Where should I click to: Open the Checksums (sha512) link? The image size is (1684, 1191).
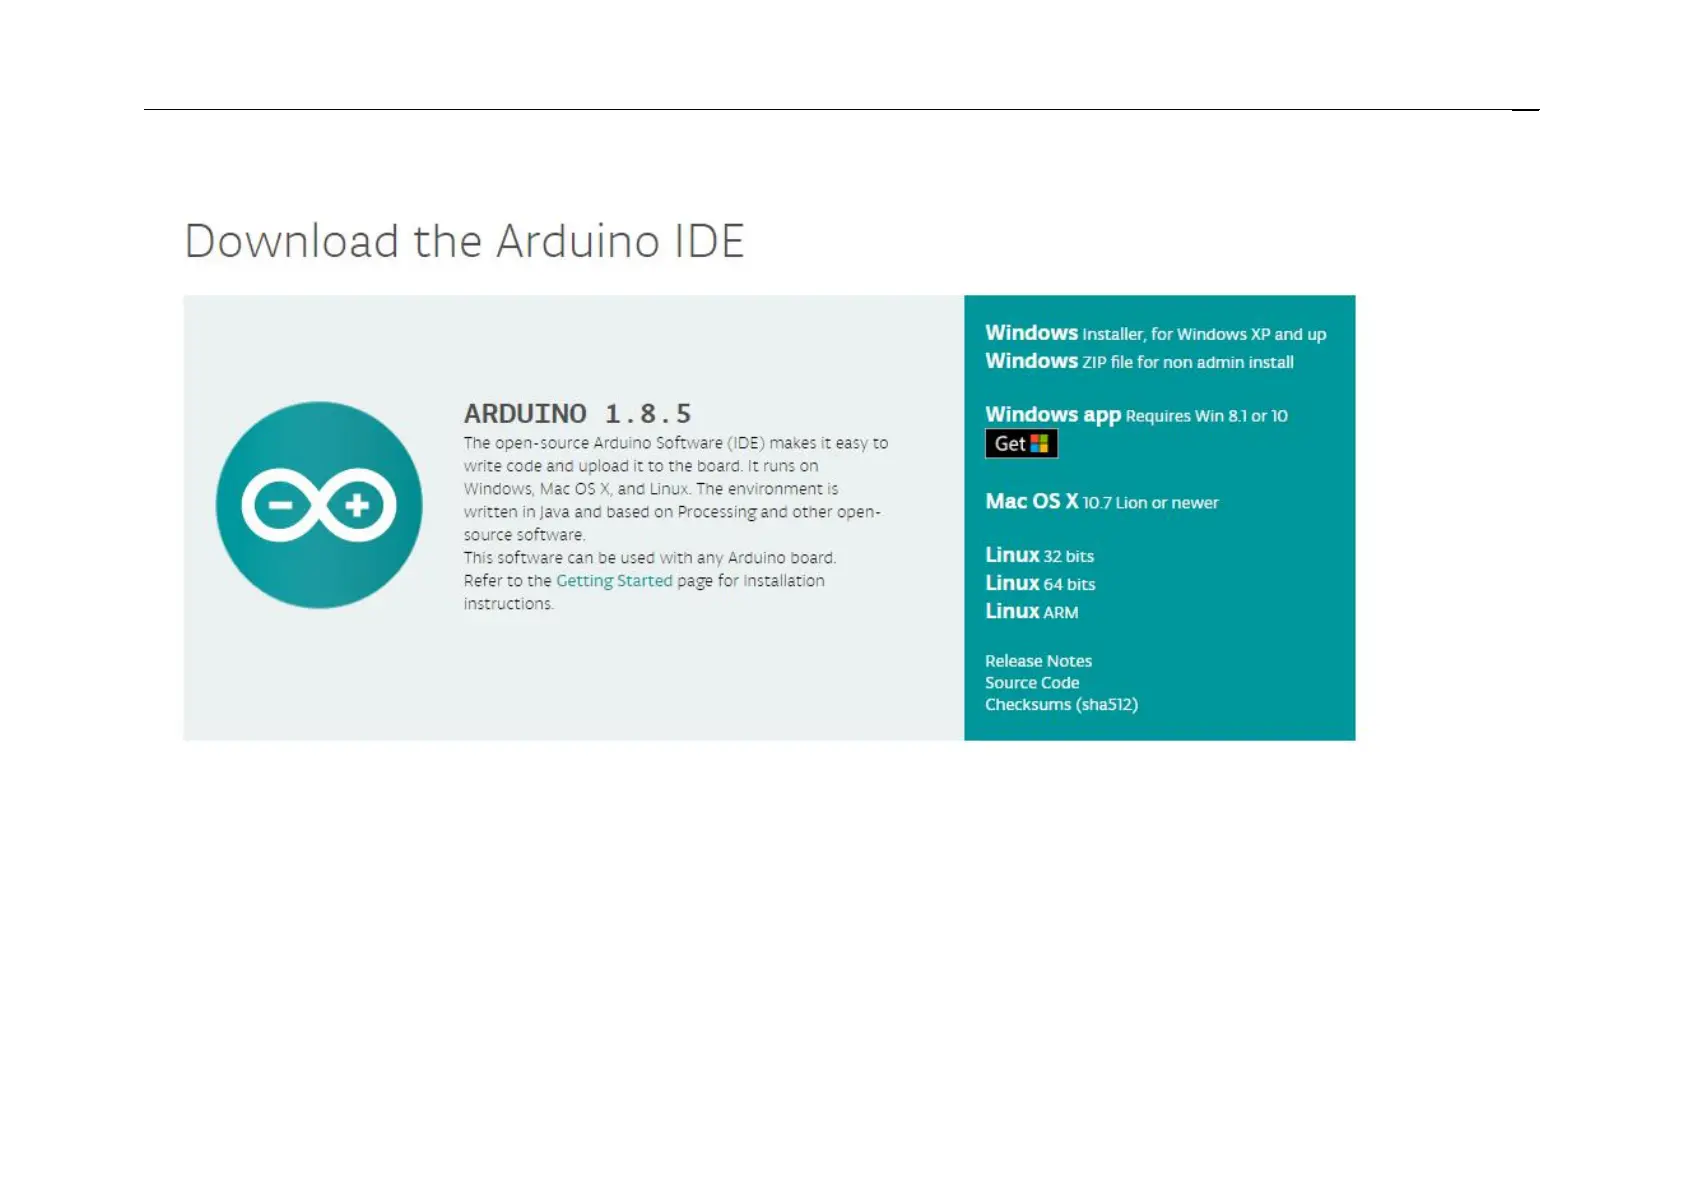click(1061, 705)
